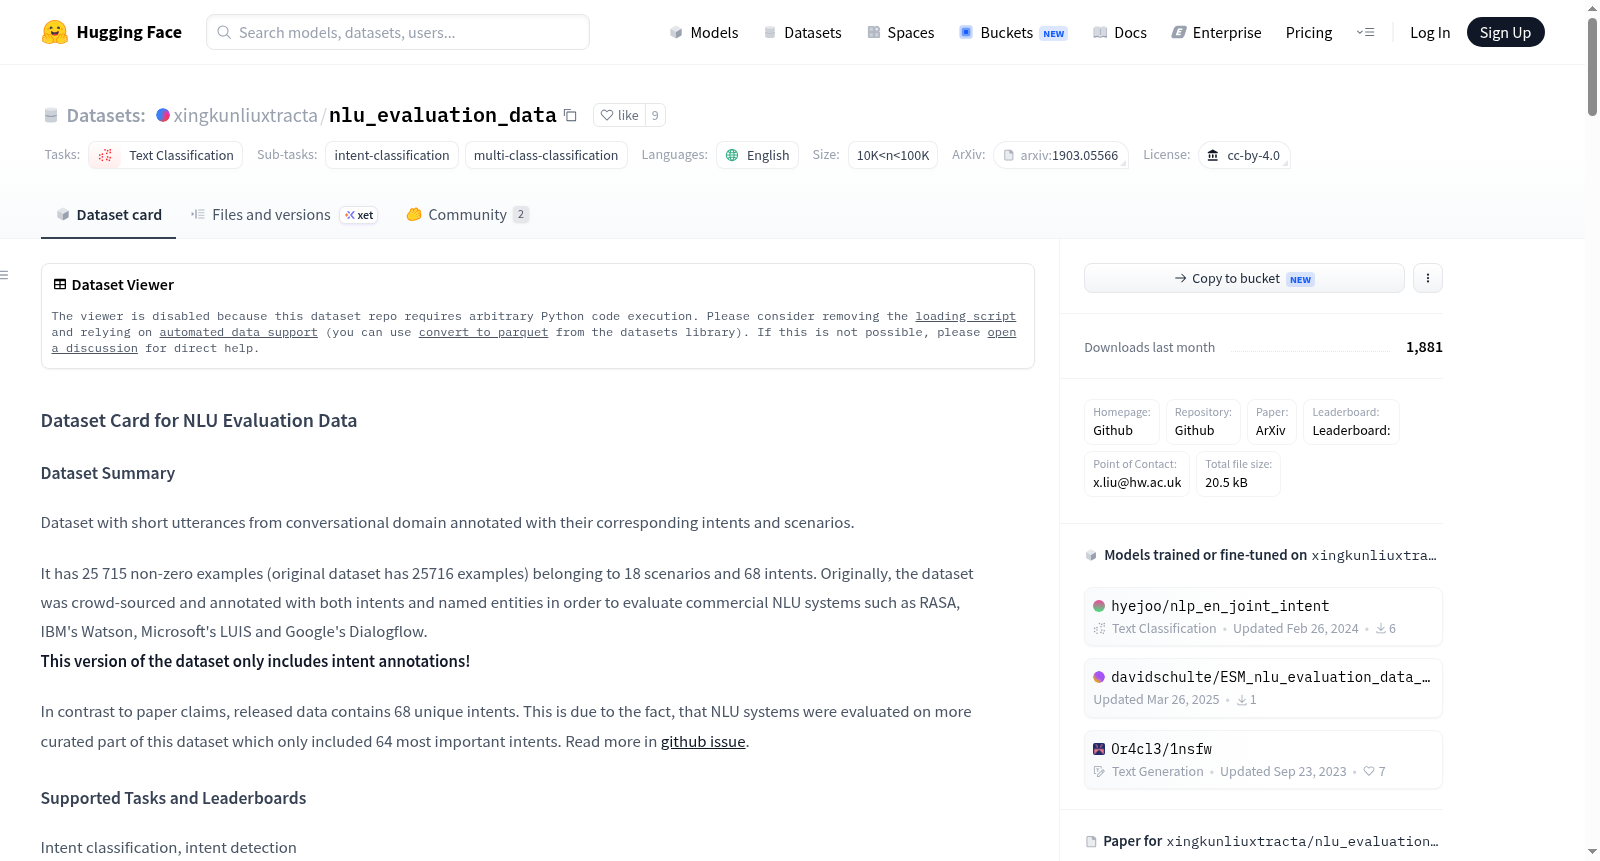
Task: Click the Hugging Face logo
Action: coord(111,32)
